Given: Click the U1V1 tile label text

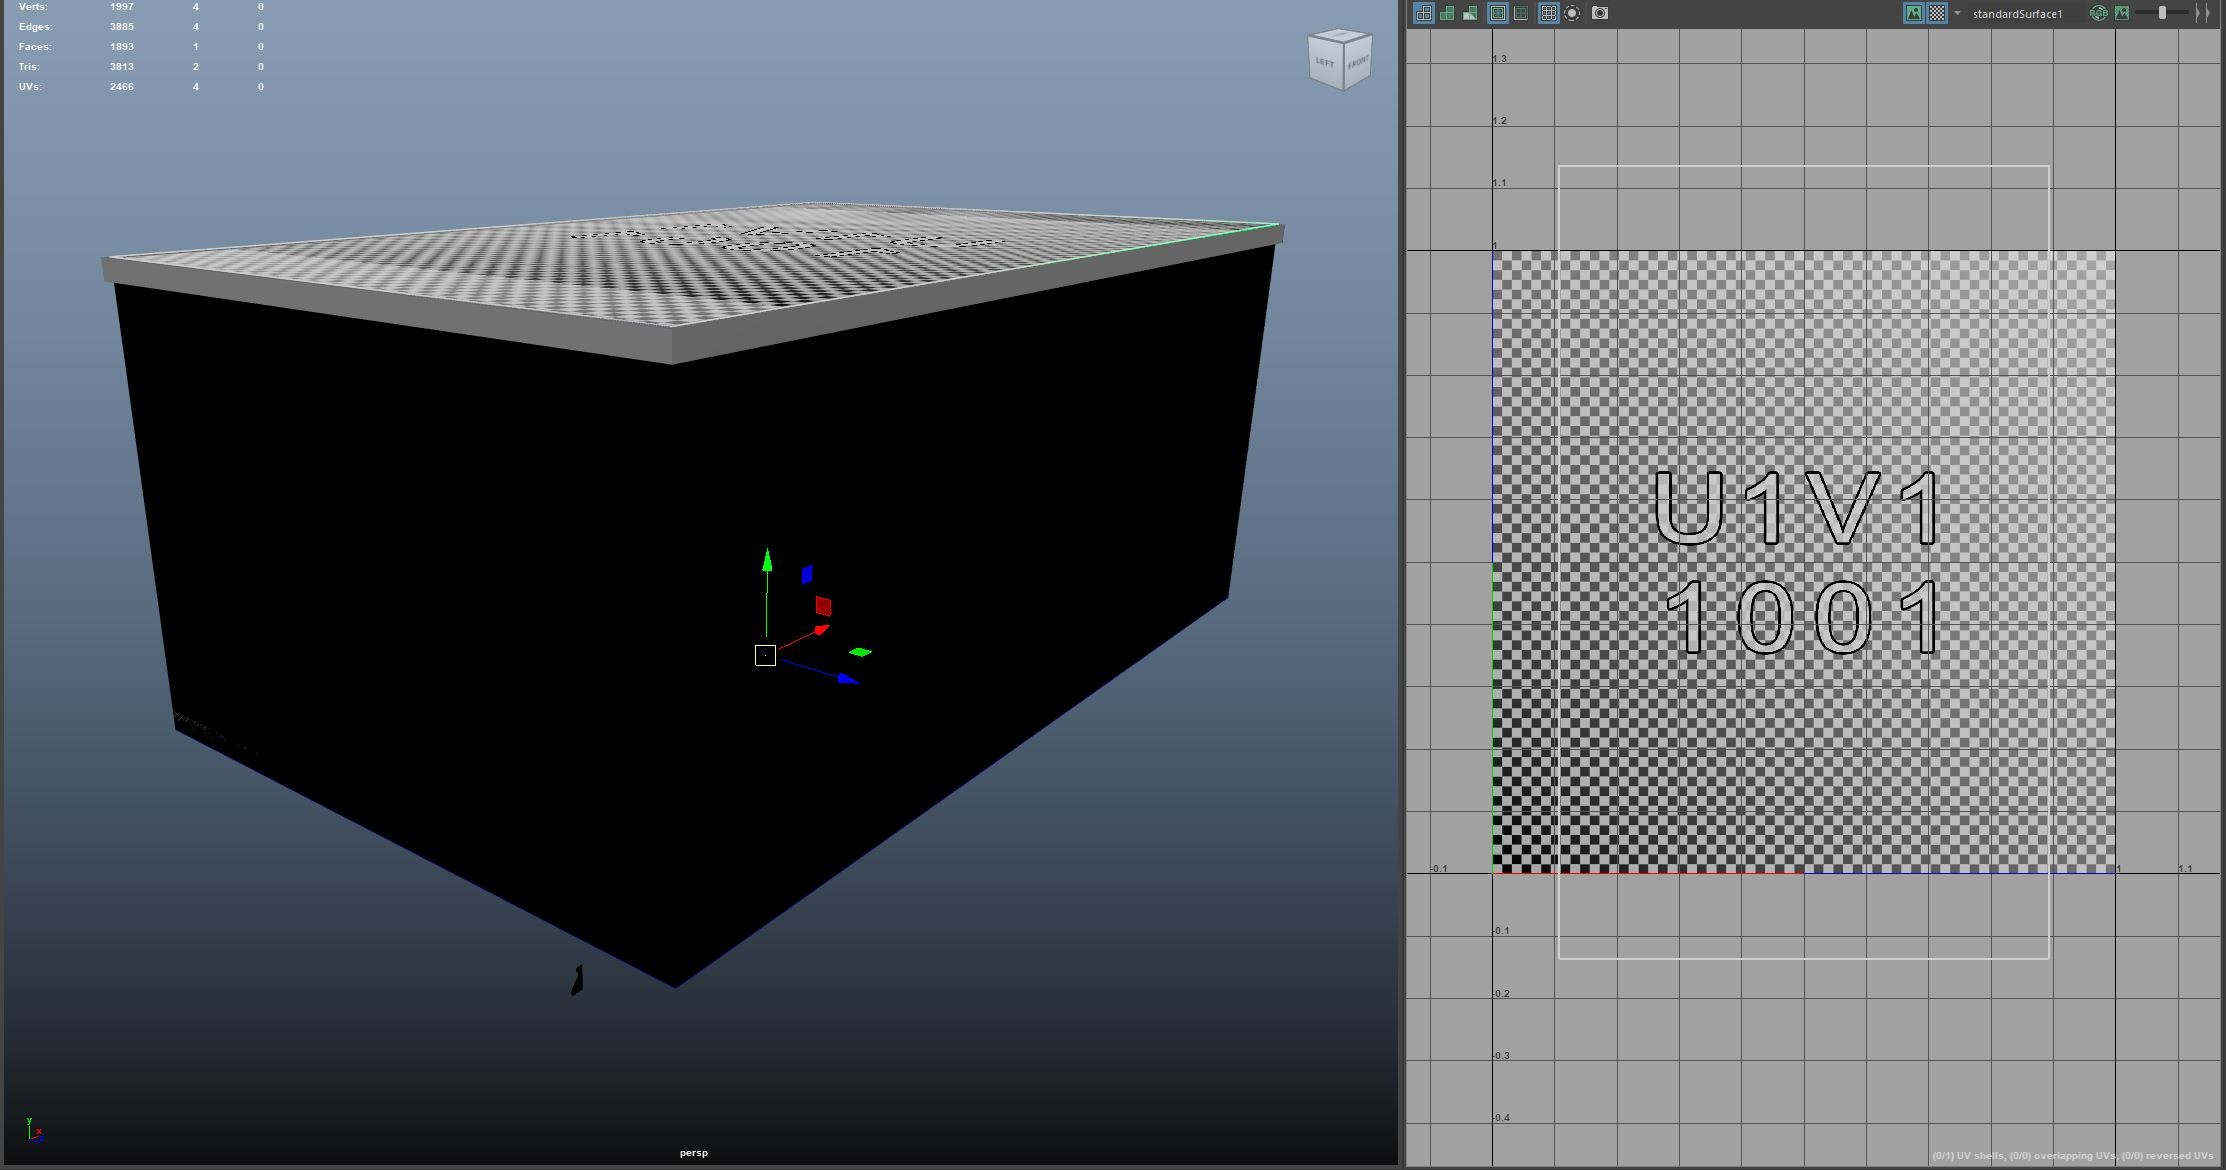Looking at the screenshot, I should [1797, 508].
